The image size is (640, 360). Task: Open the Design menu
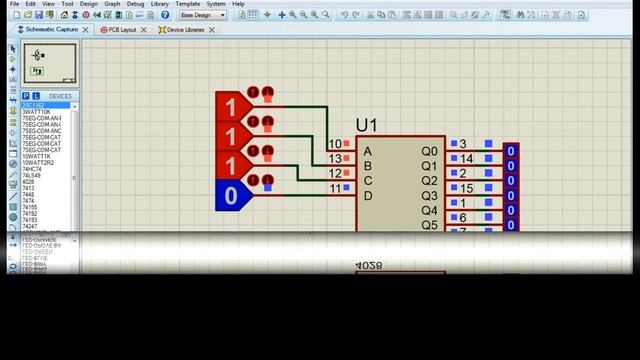coord(89,4)
